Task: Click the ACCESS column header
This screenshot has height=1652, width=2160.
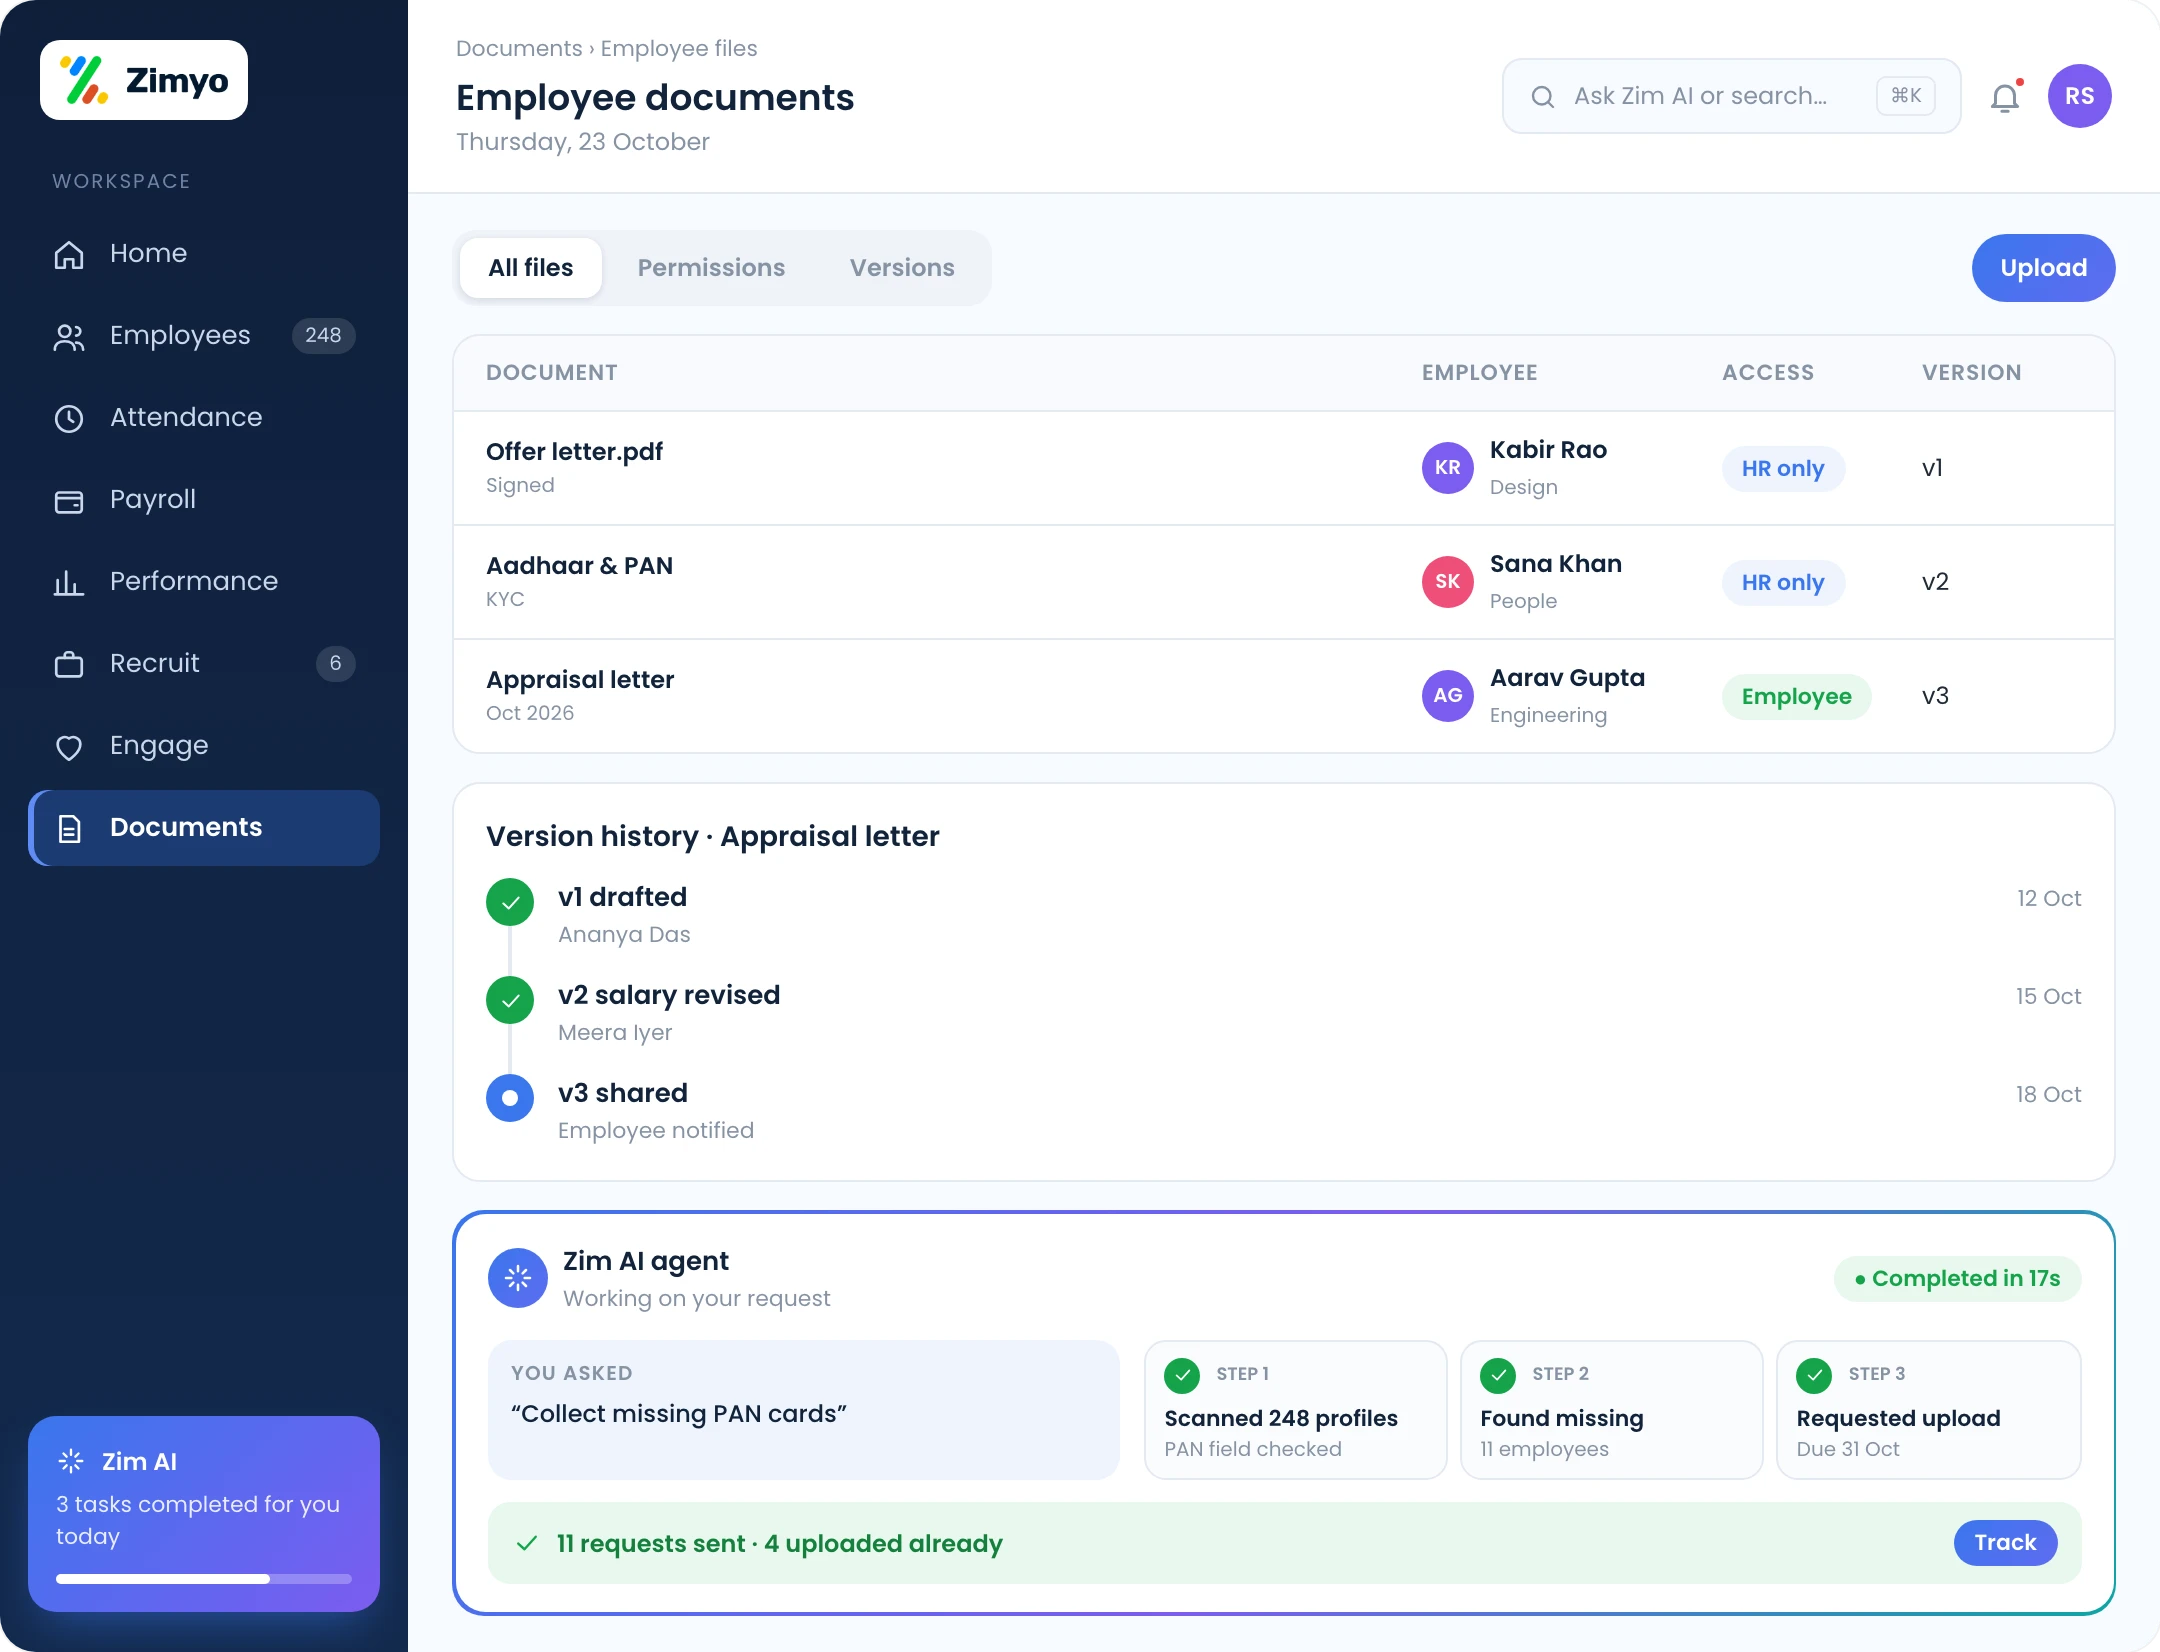Action: coord(1768,373)
